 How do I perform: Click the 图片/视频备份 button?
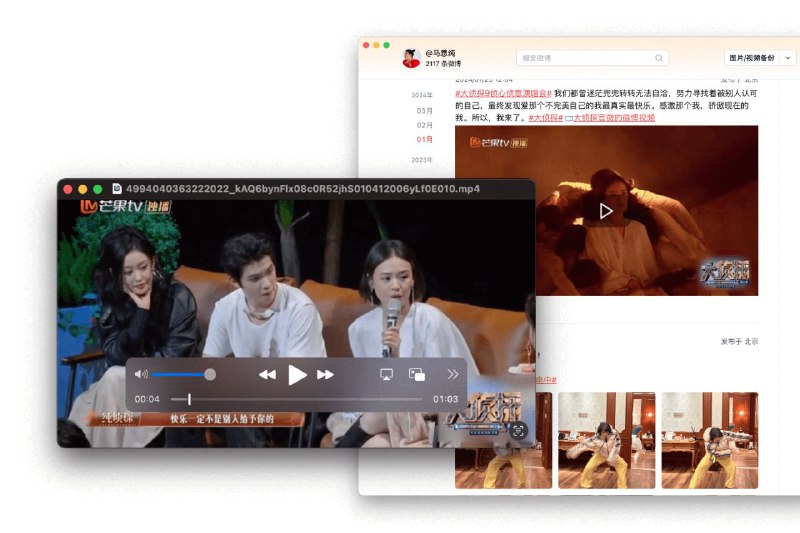click(752, 58)
